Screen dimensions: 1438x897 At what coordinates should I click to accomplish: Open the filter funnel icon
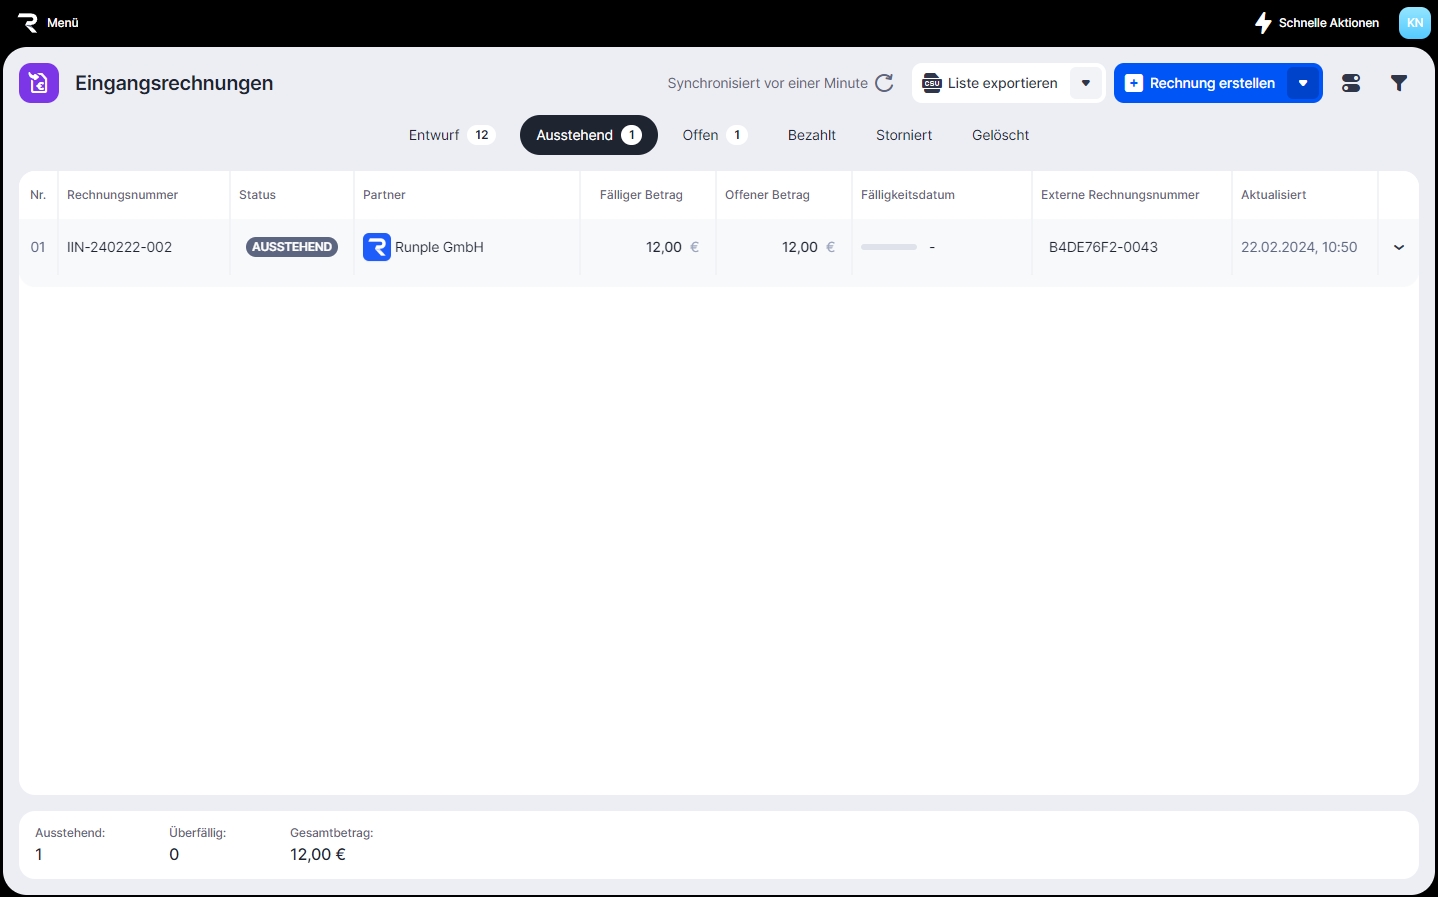click(x=1399, y=83)
